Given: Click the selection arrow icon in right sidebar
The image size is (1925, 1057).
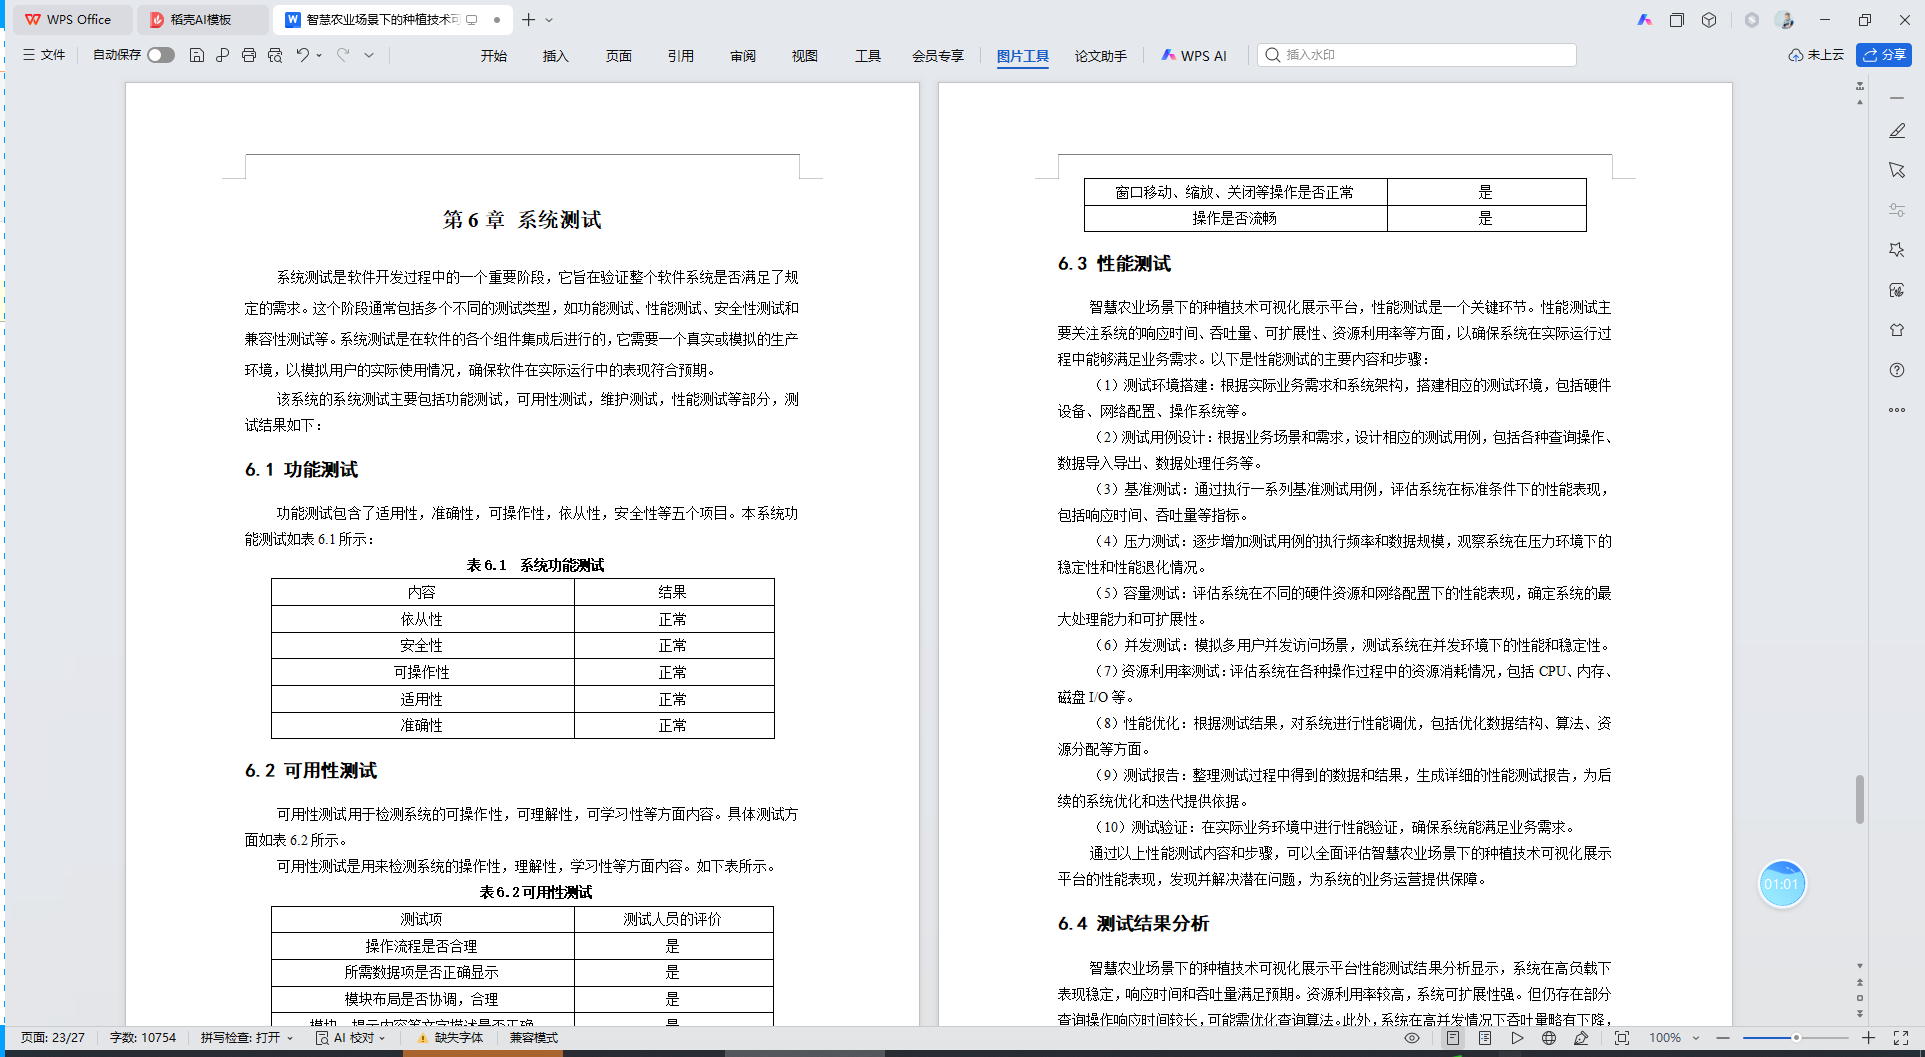Looking at the screenshot, I should [1897, 170].
